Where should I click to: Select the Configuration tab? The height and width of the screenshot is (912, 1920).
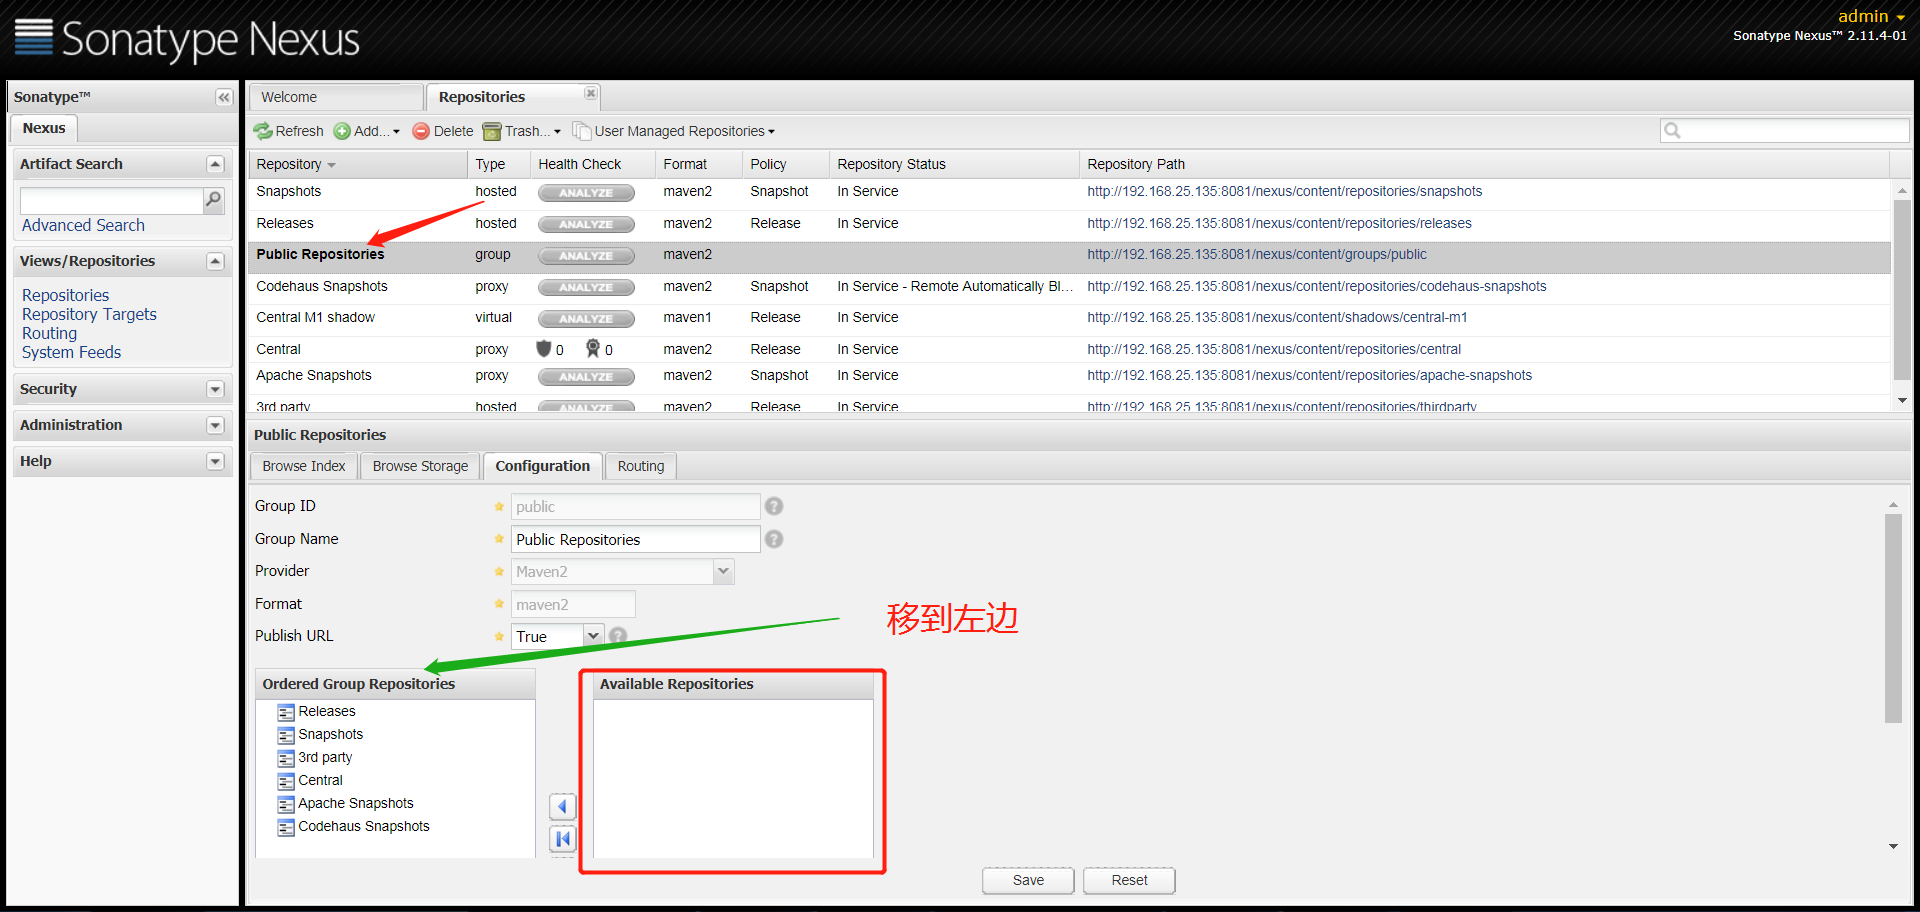[543, 466]
